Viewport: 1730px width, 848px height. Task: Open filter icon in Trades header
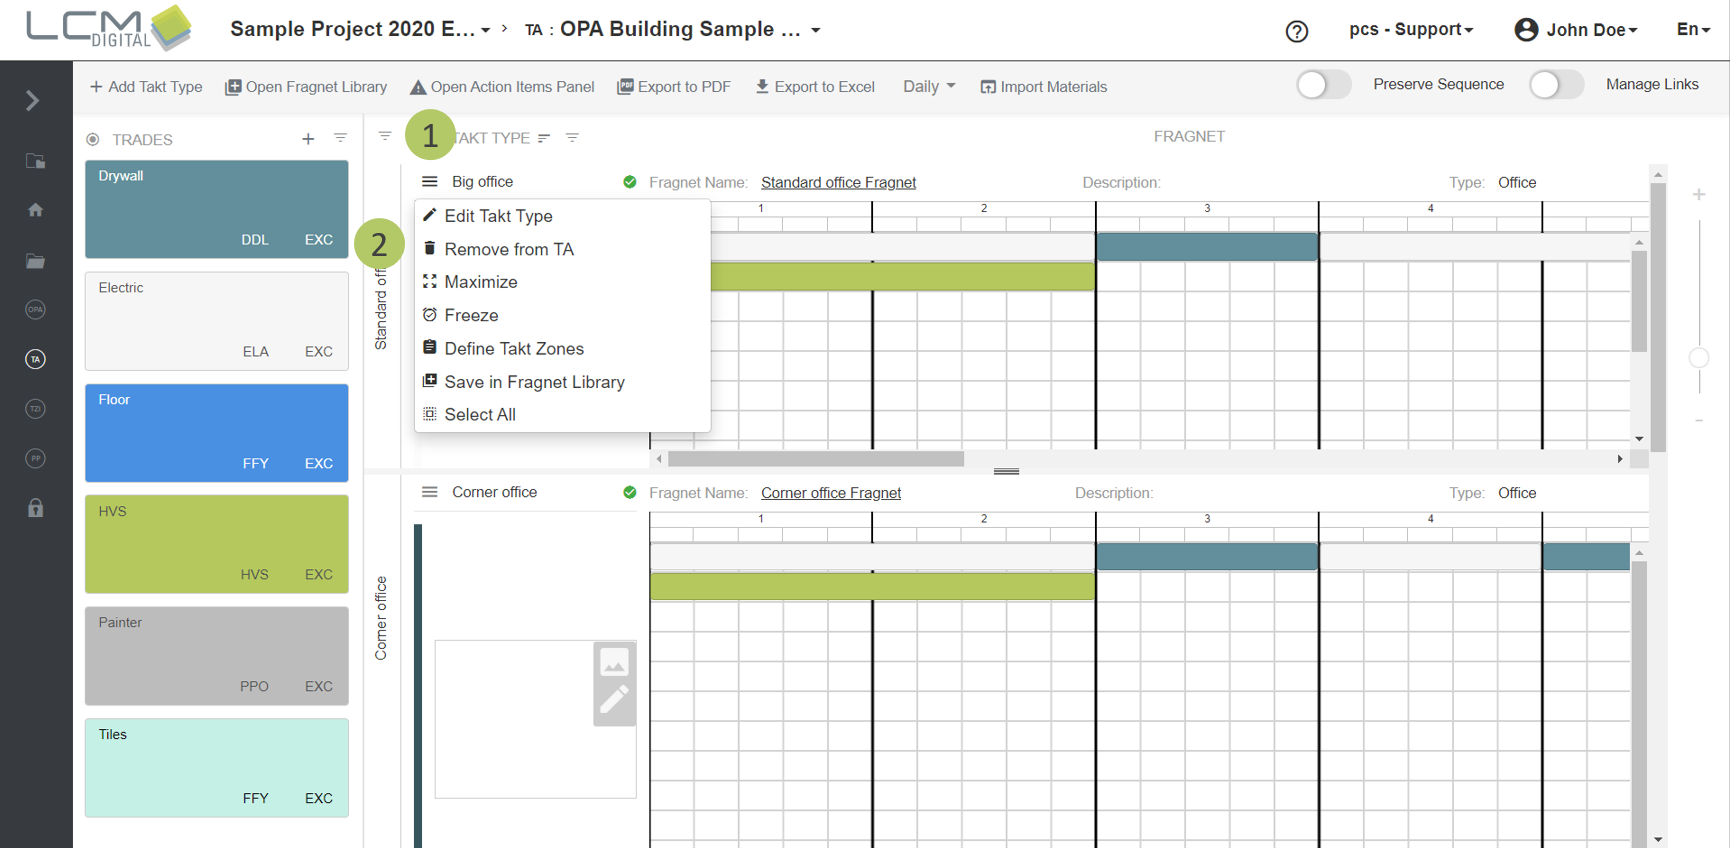[340, 138]
